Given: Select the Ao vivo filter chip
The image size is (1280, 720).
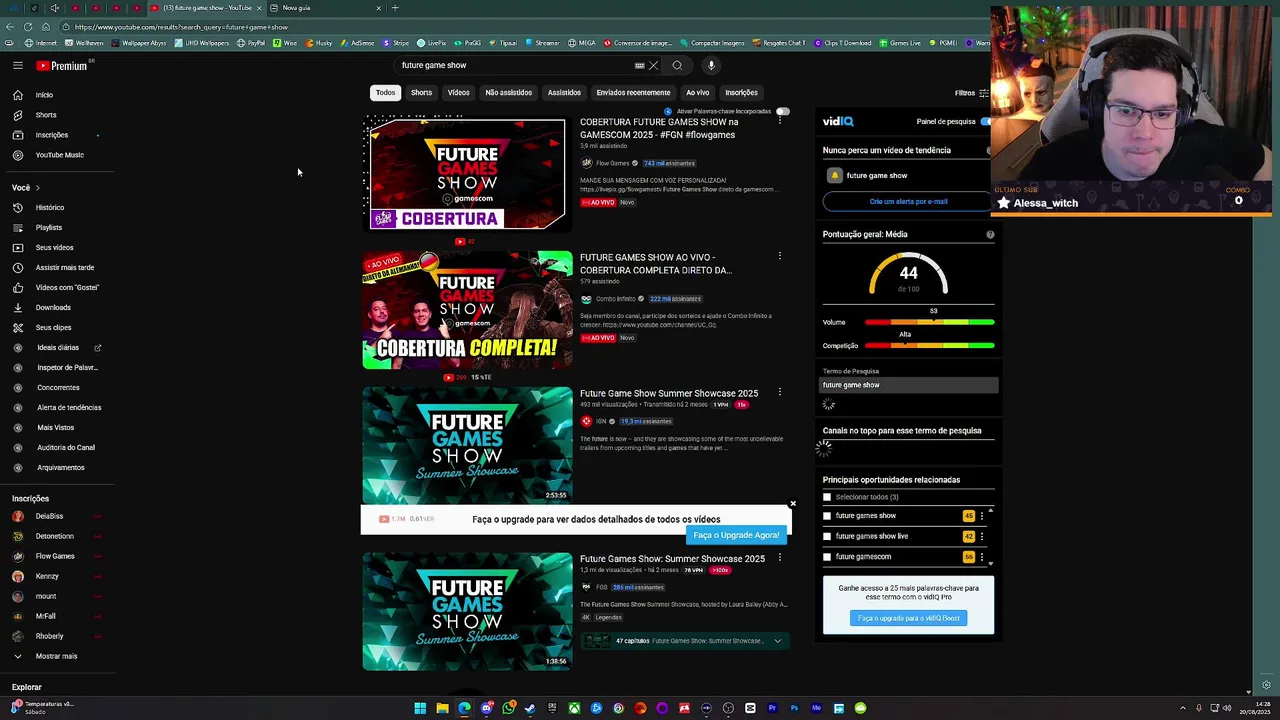Looking at the screenshot, I should pyautogui.click(x=697, y=93).
